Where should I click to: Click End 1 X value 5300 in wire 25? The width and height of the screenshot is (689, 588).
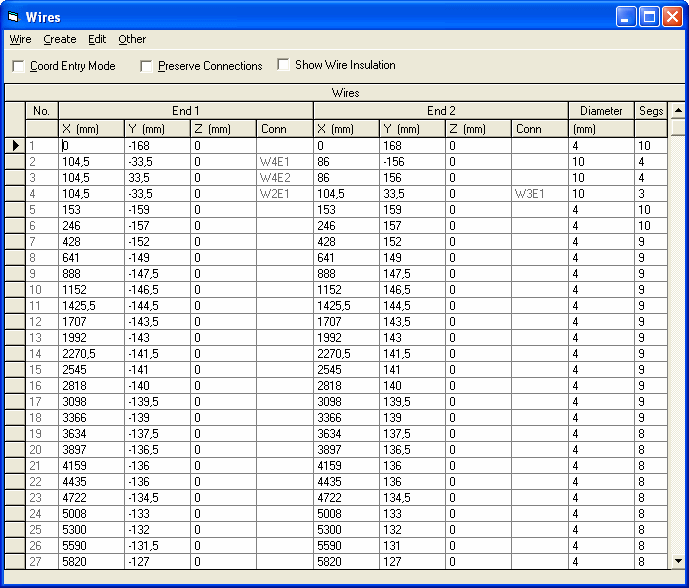coord(91,530)
